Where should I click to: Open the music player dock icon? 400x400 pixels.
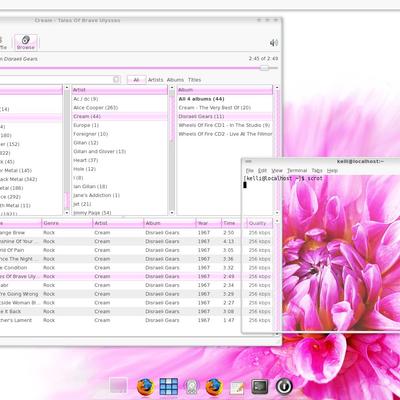pyautogui.click(x=192, y=387)
